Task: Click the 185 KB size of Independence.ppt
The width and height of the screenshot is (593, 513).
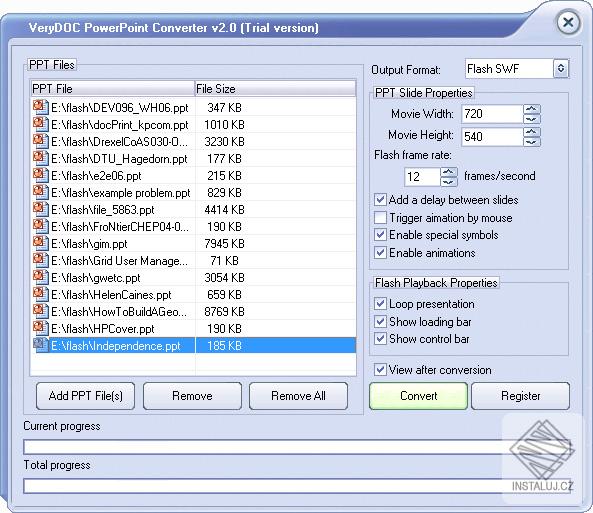Action: point(224,346)
